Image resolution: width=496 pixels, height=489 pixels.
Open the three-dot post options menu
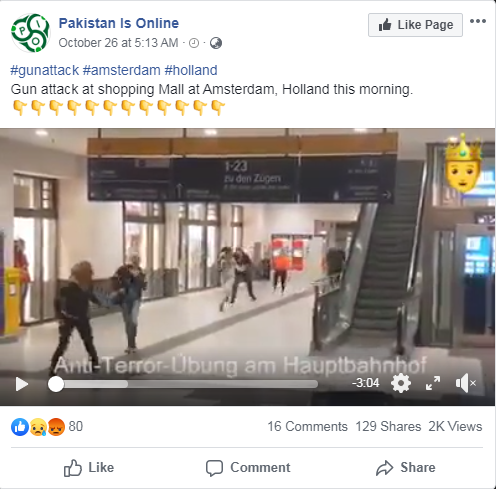[x=478, y=21]
